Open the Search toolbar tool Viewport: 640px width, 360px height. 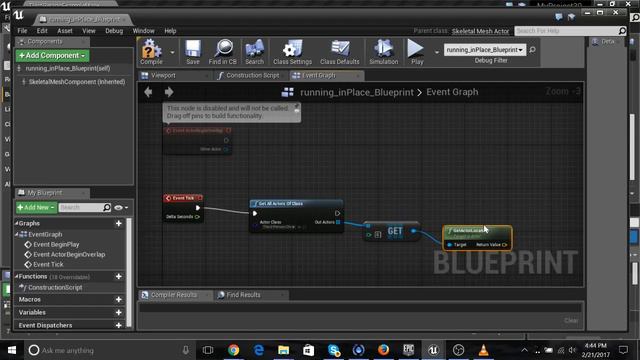tap(254, 52)
